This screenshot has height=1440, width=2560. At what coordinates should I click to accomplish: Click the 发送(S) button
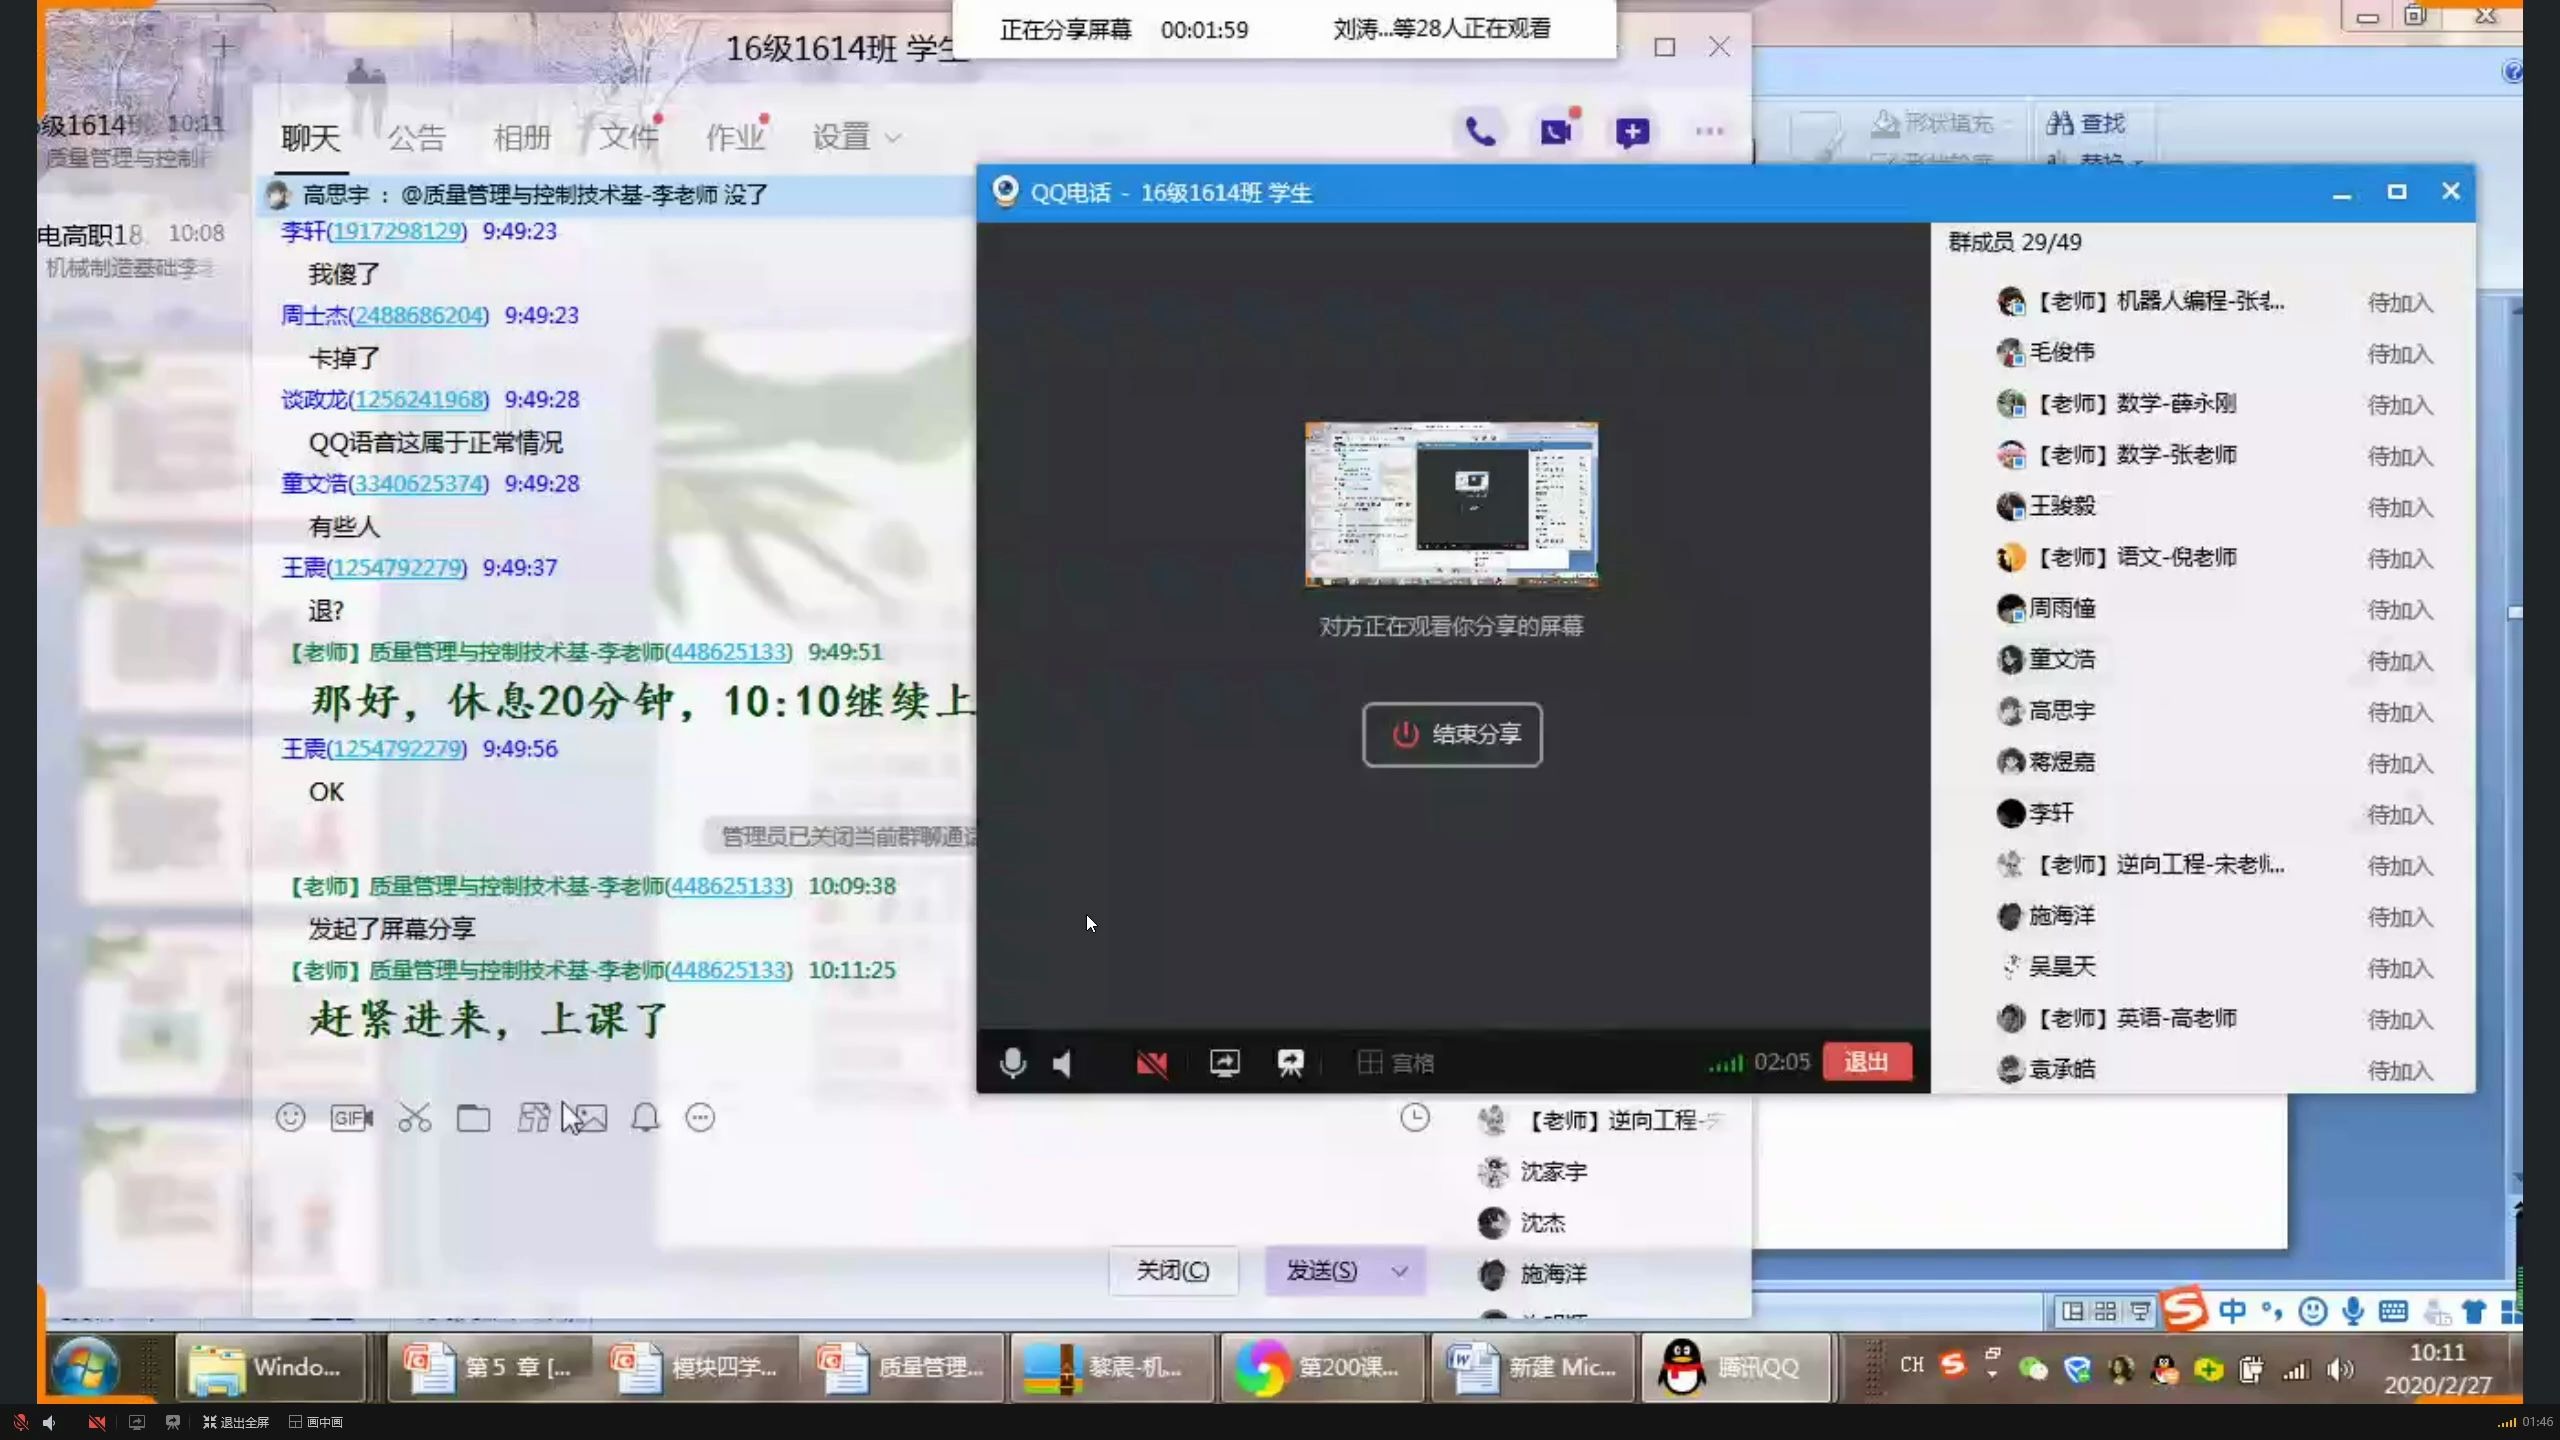tap(1321, 1271)
